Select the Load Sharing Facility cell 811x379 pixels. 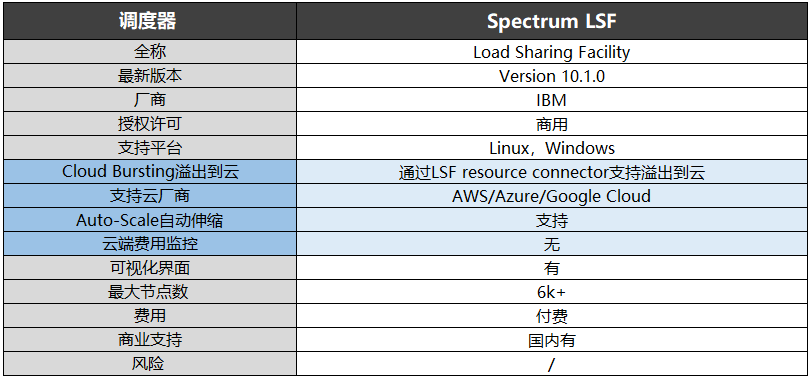tap(552, 52)
